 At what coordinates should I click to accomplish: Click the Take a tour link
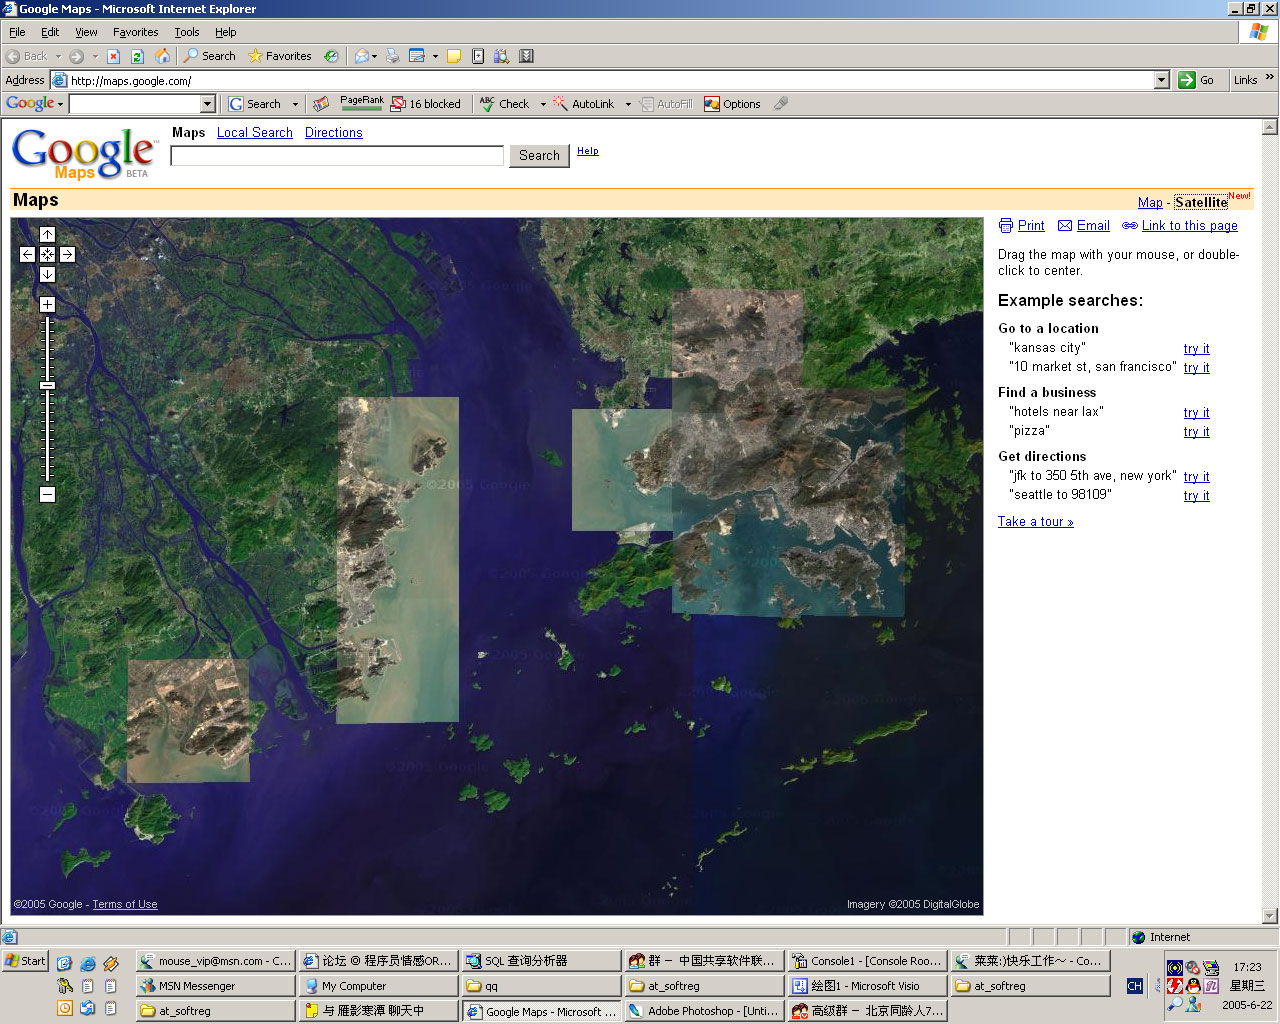1036,522
